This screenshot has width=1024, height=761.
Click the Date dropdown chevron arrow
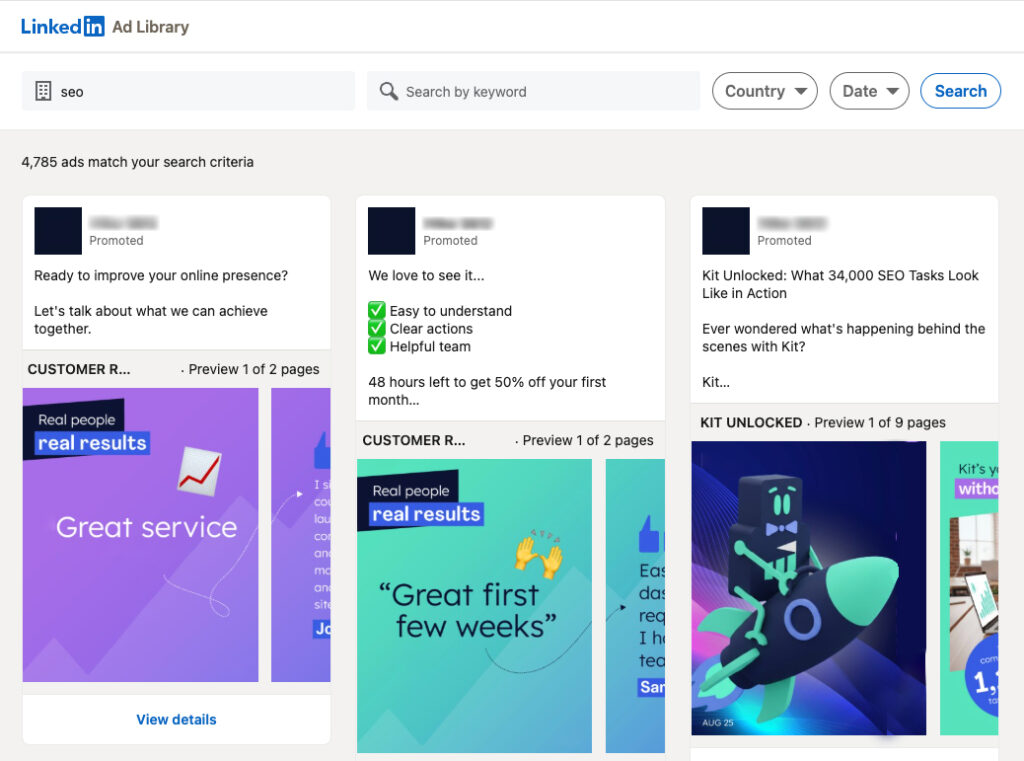pos(891,91)
